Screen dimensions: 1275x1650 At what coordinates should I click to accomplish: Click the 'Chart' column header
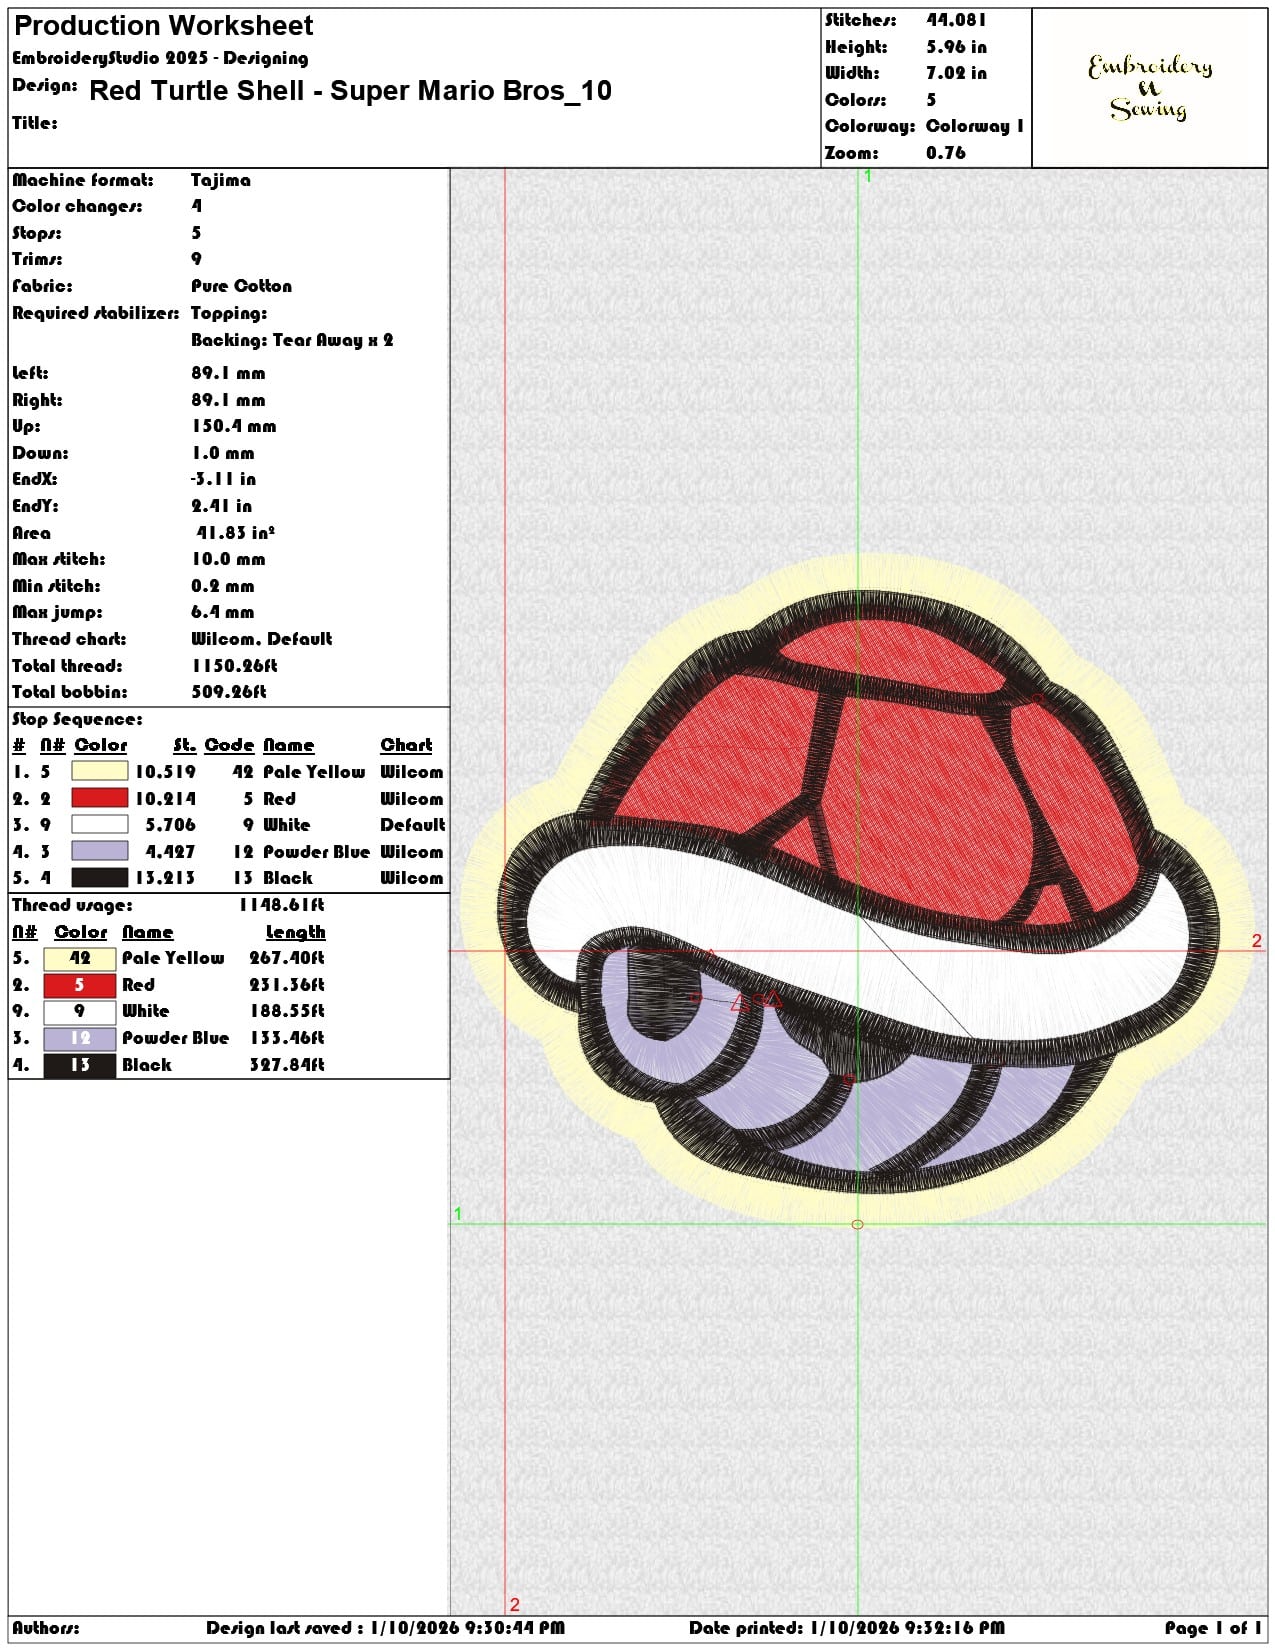406,745
